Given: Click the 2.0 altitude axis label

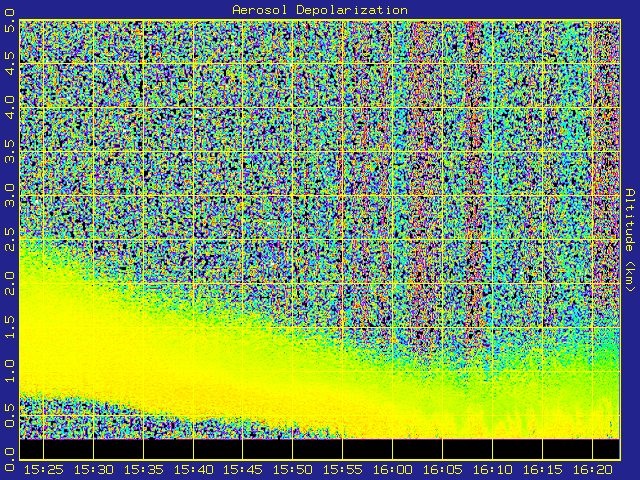Looking at the screenshot, I should point(10,283).
